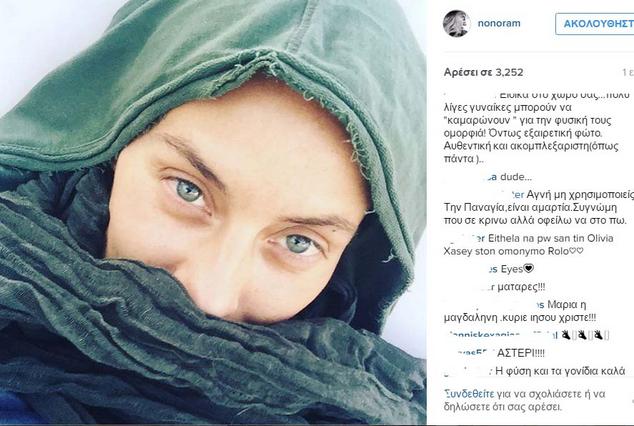The width and height of the screenshot is (634, 426).
Task: Click the nonoram username link
Action: 499,23
